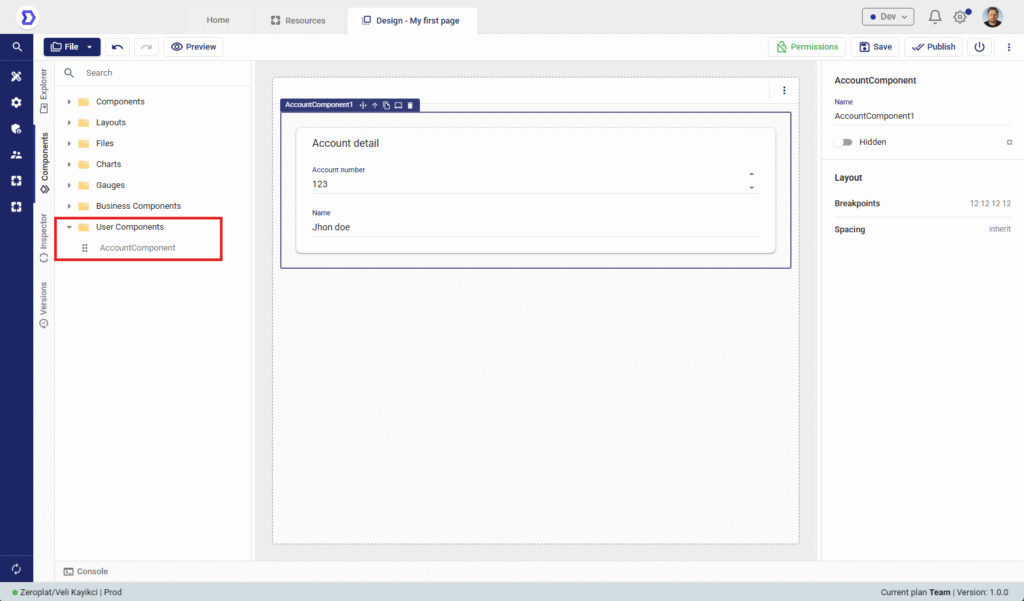
Task: Click the sync icon at the sidebar bottom
Action: click(16, 569)
